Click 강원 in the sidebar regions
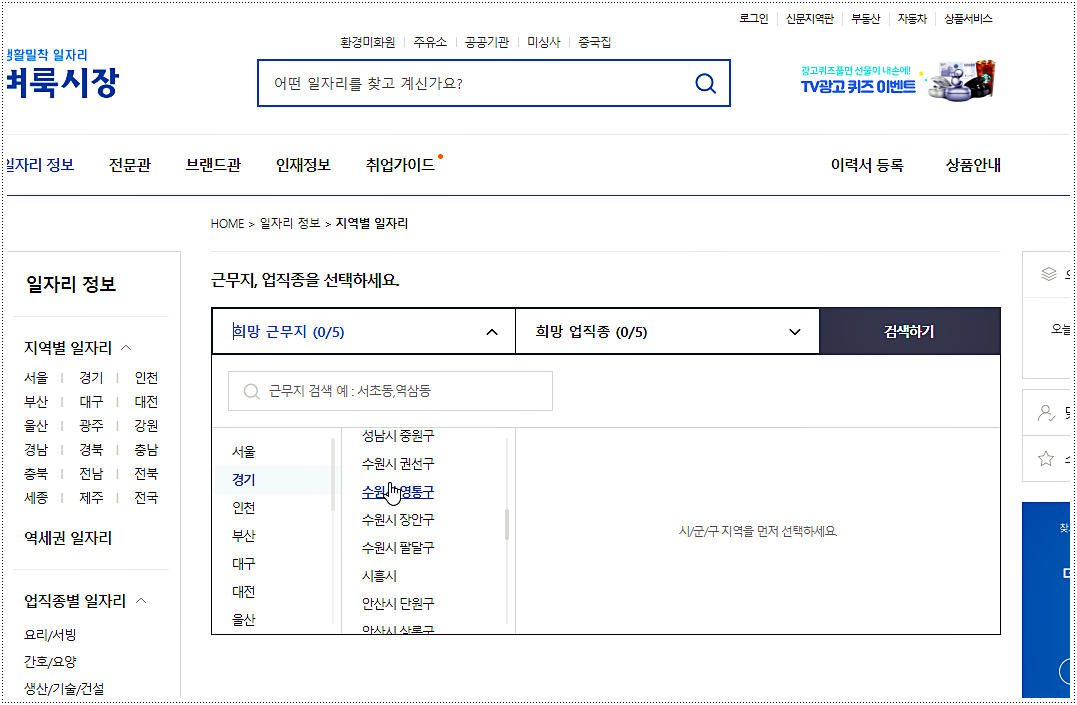 [146, 426]
